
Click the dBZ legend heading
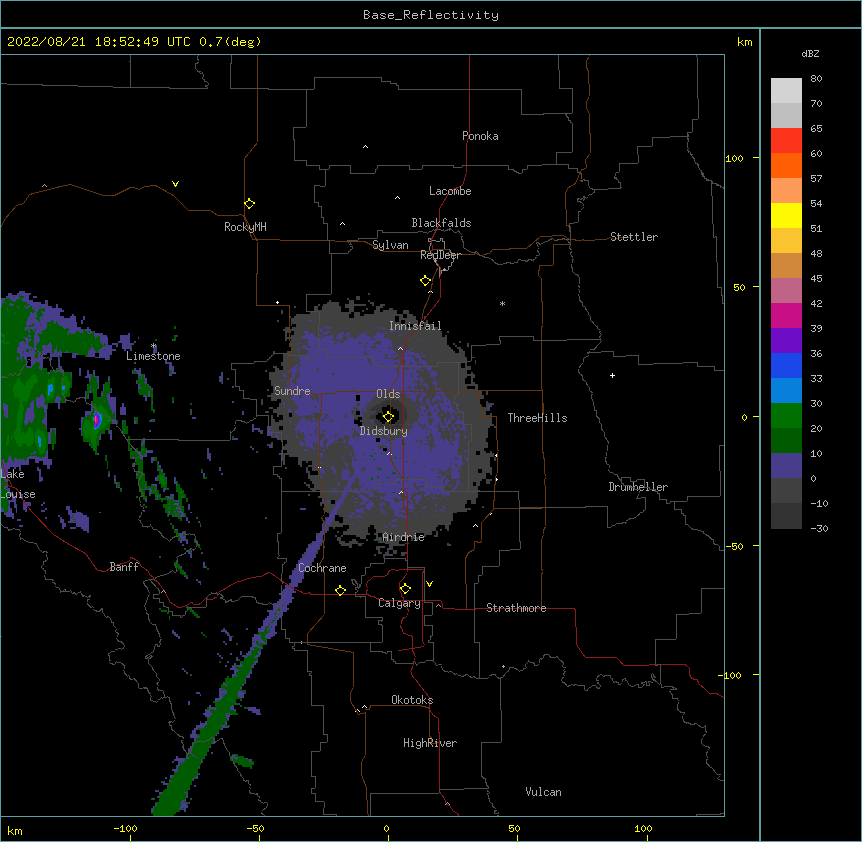point(810,53)
